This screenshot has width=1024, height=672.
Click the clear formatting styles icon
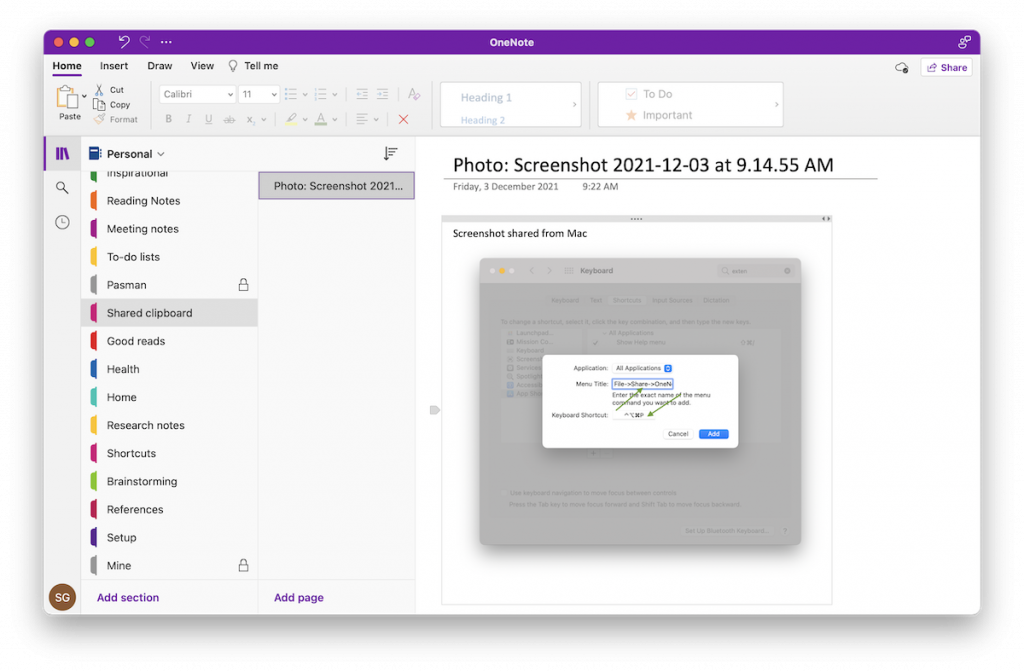[x=414, y=94]
